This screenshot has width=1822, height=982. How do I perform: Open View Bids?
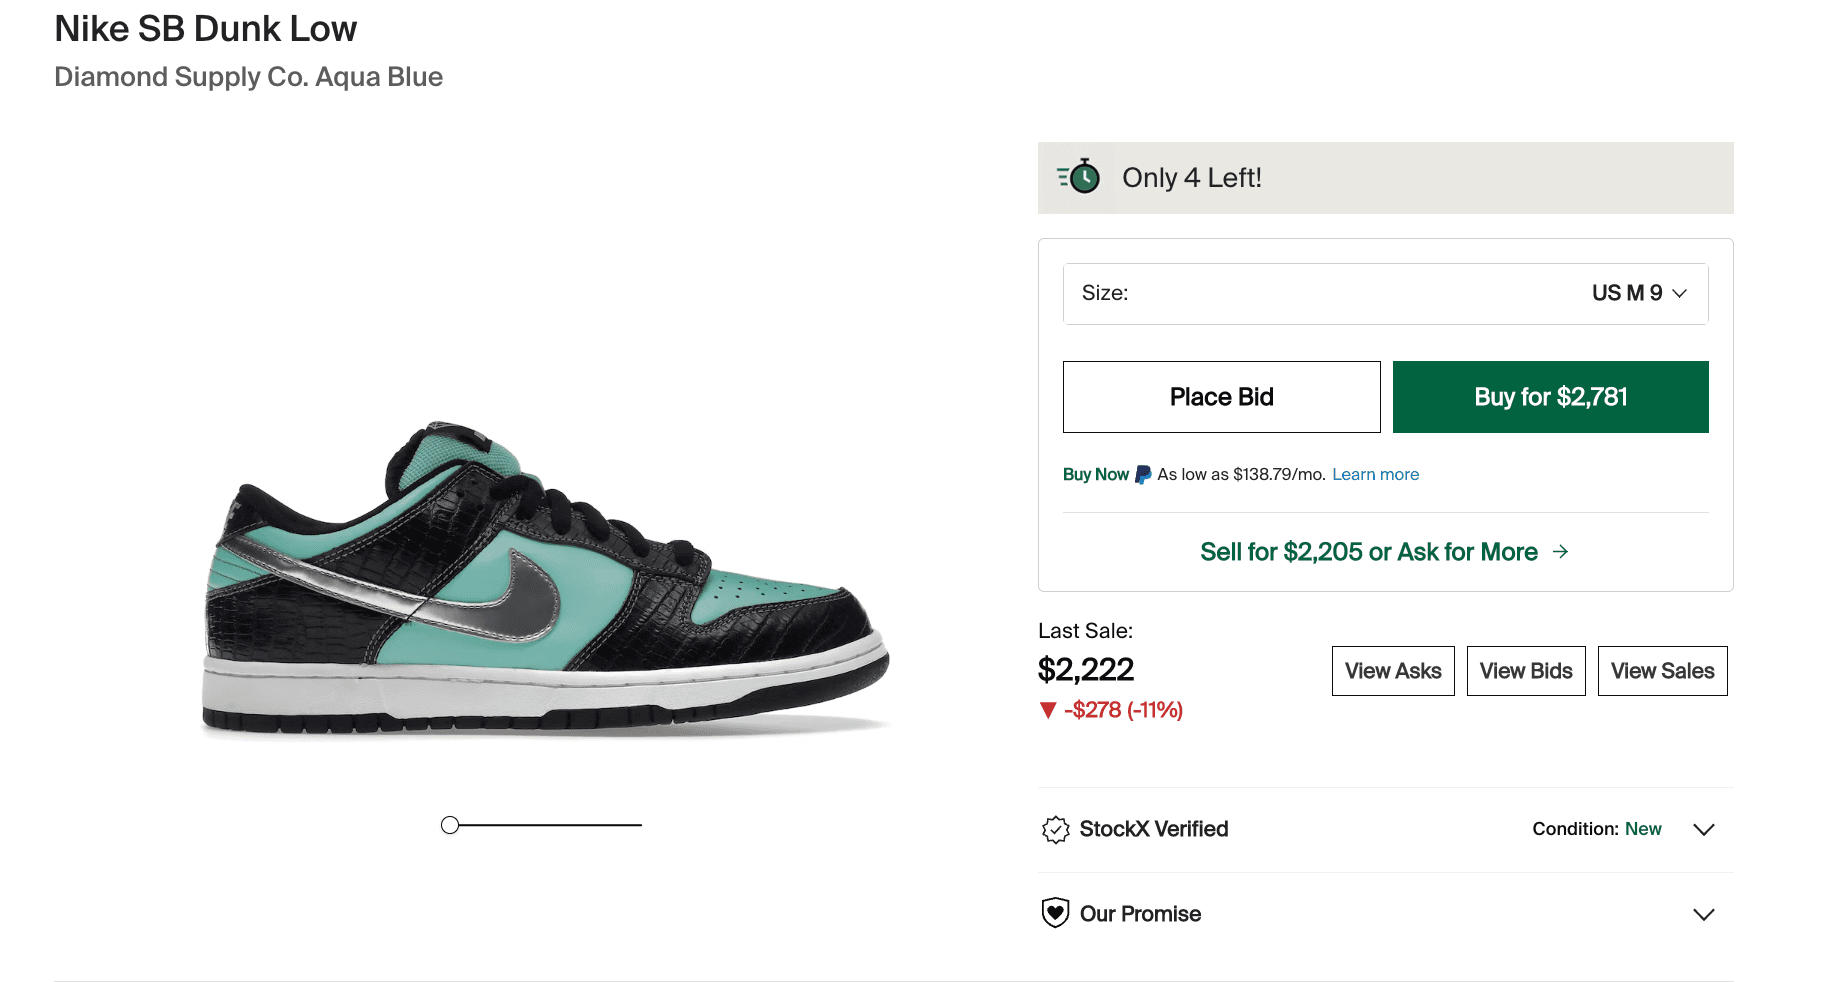tap(1525, 671)
